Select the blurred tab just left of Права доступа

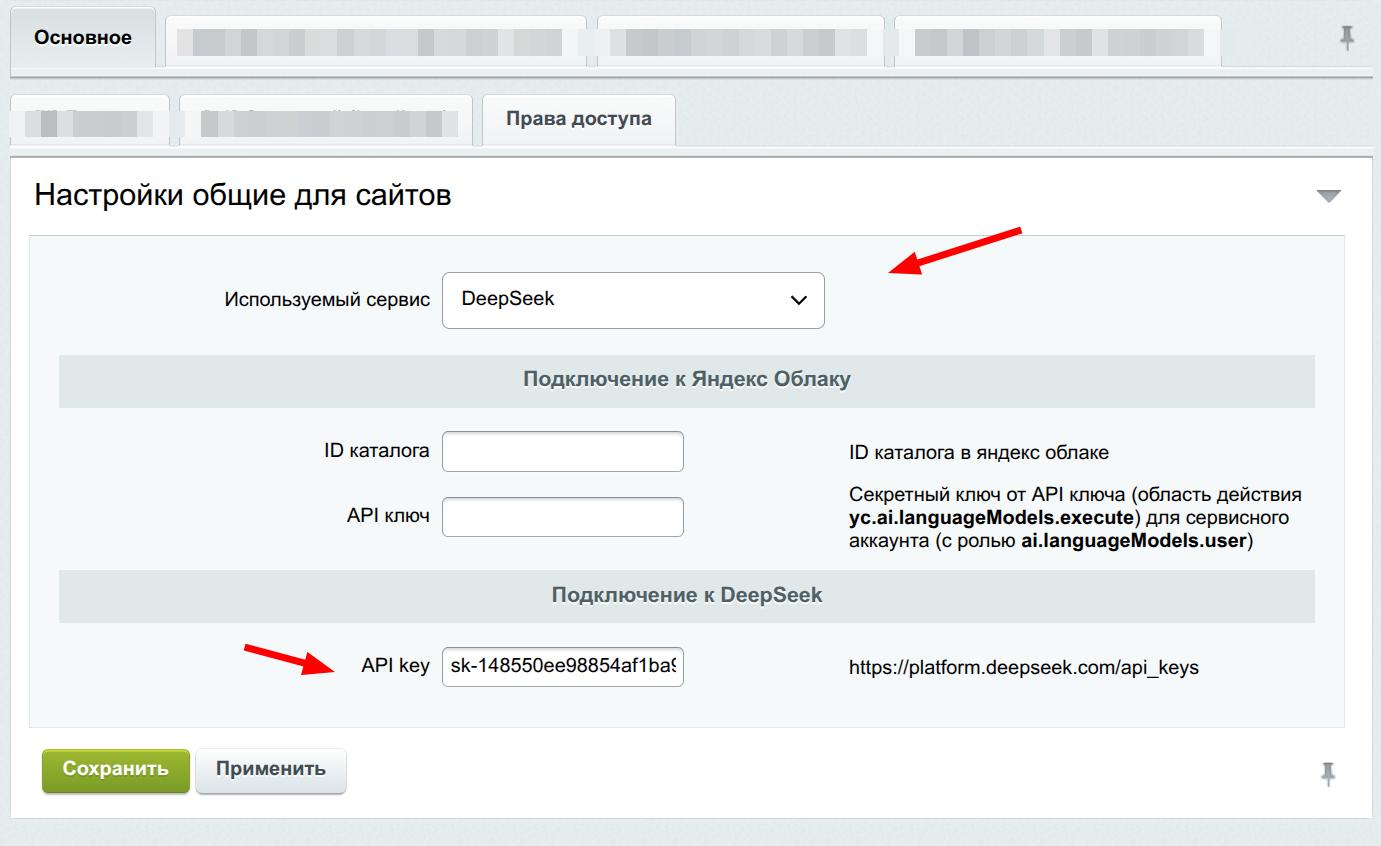(x=325, y=121)
